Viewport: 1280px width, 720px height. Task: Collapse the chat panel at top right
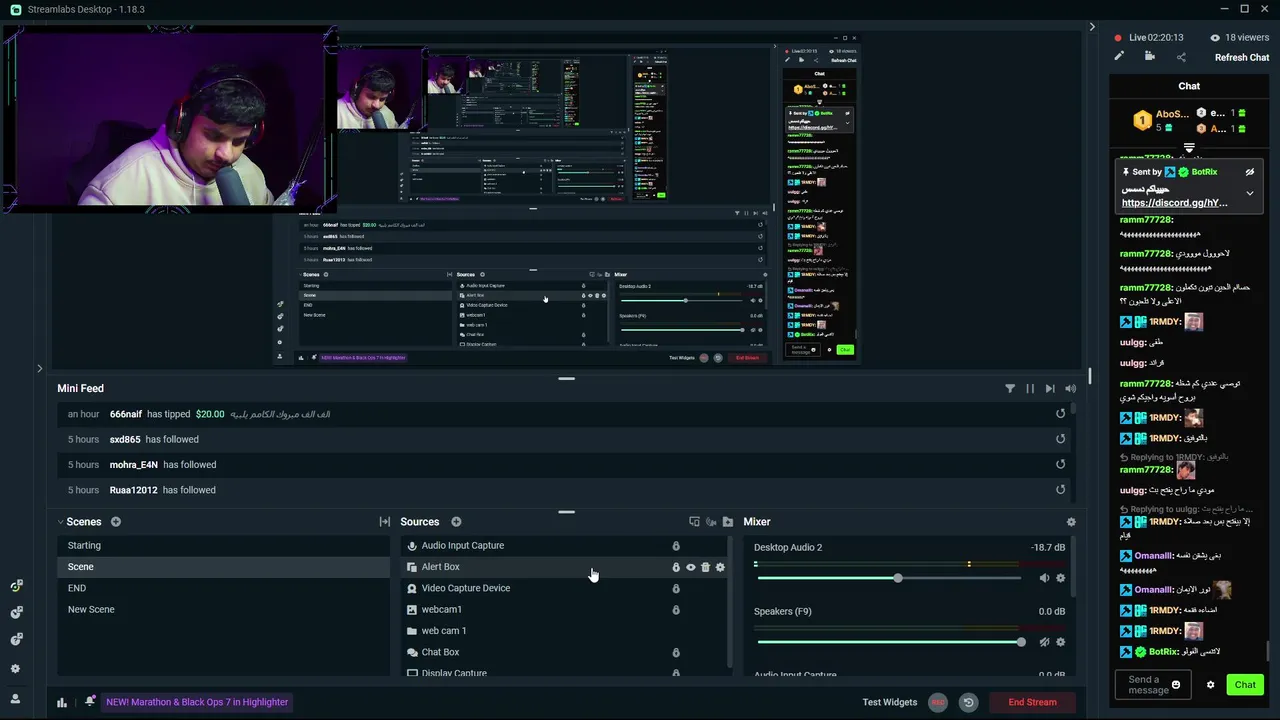[x=1092, y=27]
